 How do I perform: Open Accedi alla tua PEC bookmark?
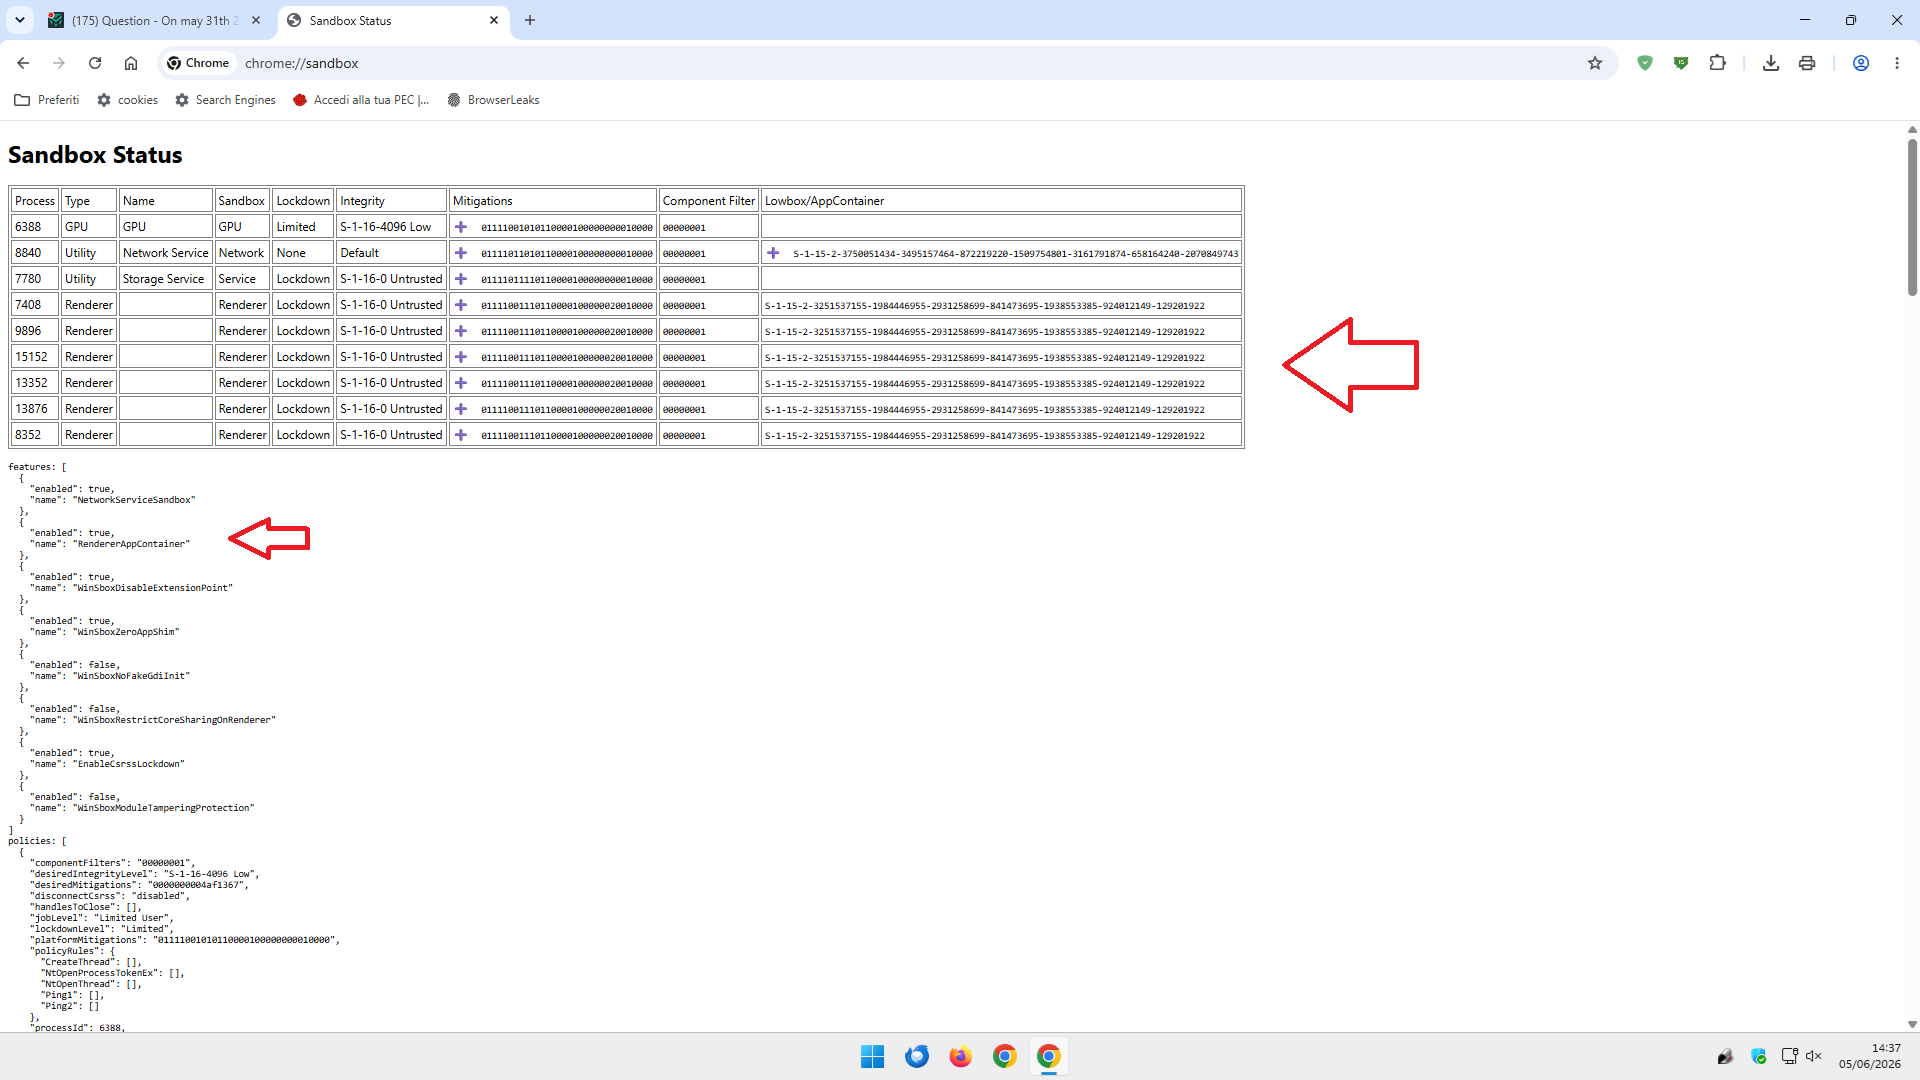(x=361, y=100)
